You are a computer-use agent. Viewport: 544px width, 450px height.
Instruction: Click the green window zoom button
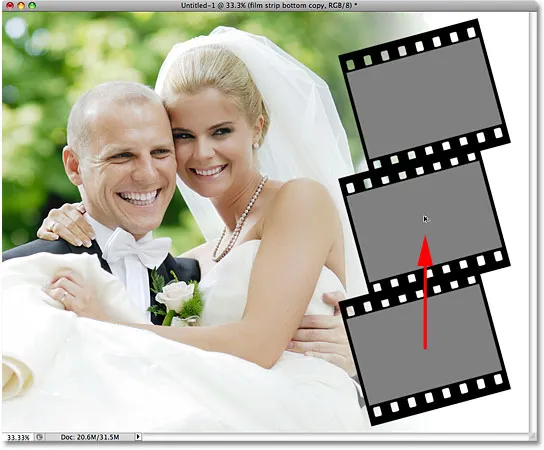[32, 6]
